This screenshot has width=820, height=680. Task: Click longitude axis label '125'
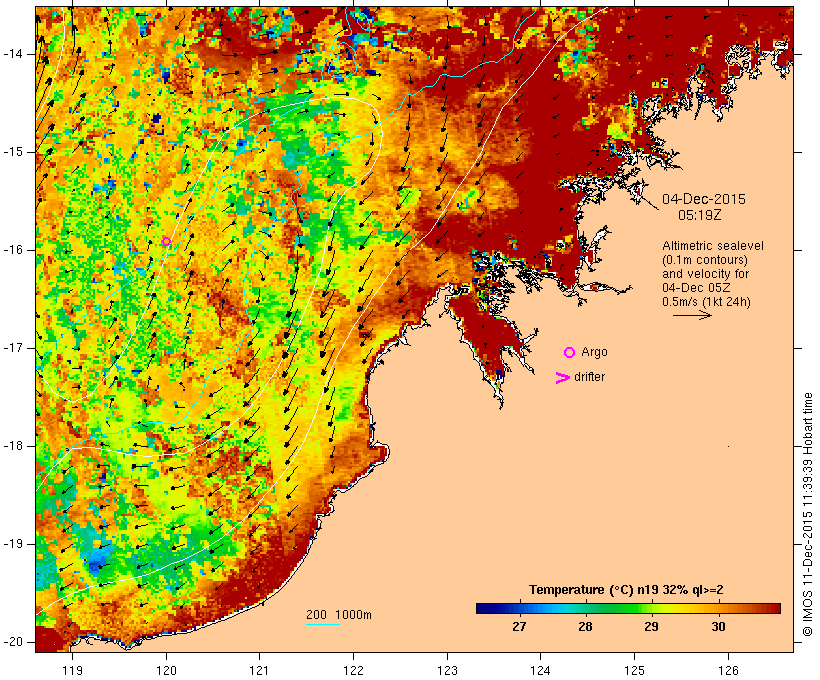tap(635, 670)
